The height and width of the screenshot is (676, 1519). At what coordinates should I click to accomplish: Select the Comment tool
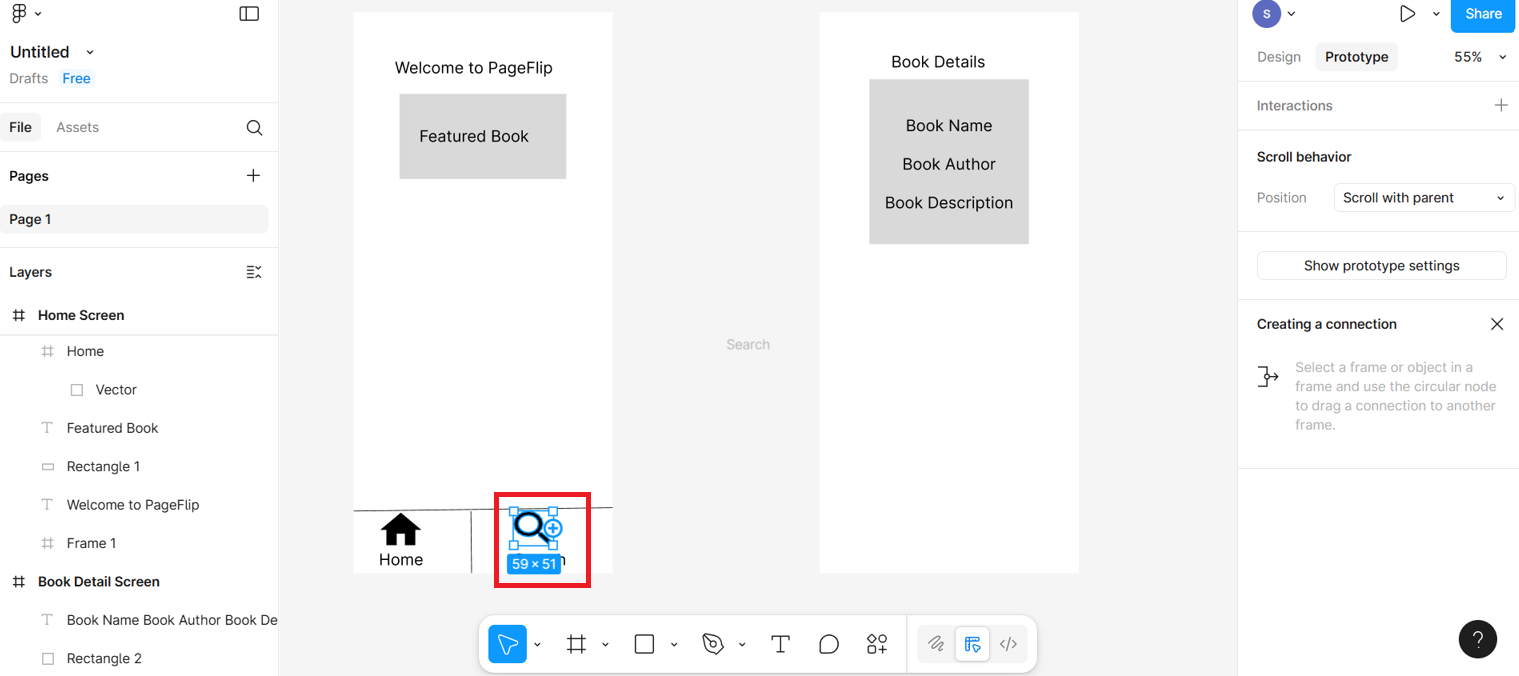click(x=829, y=645)
